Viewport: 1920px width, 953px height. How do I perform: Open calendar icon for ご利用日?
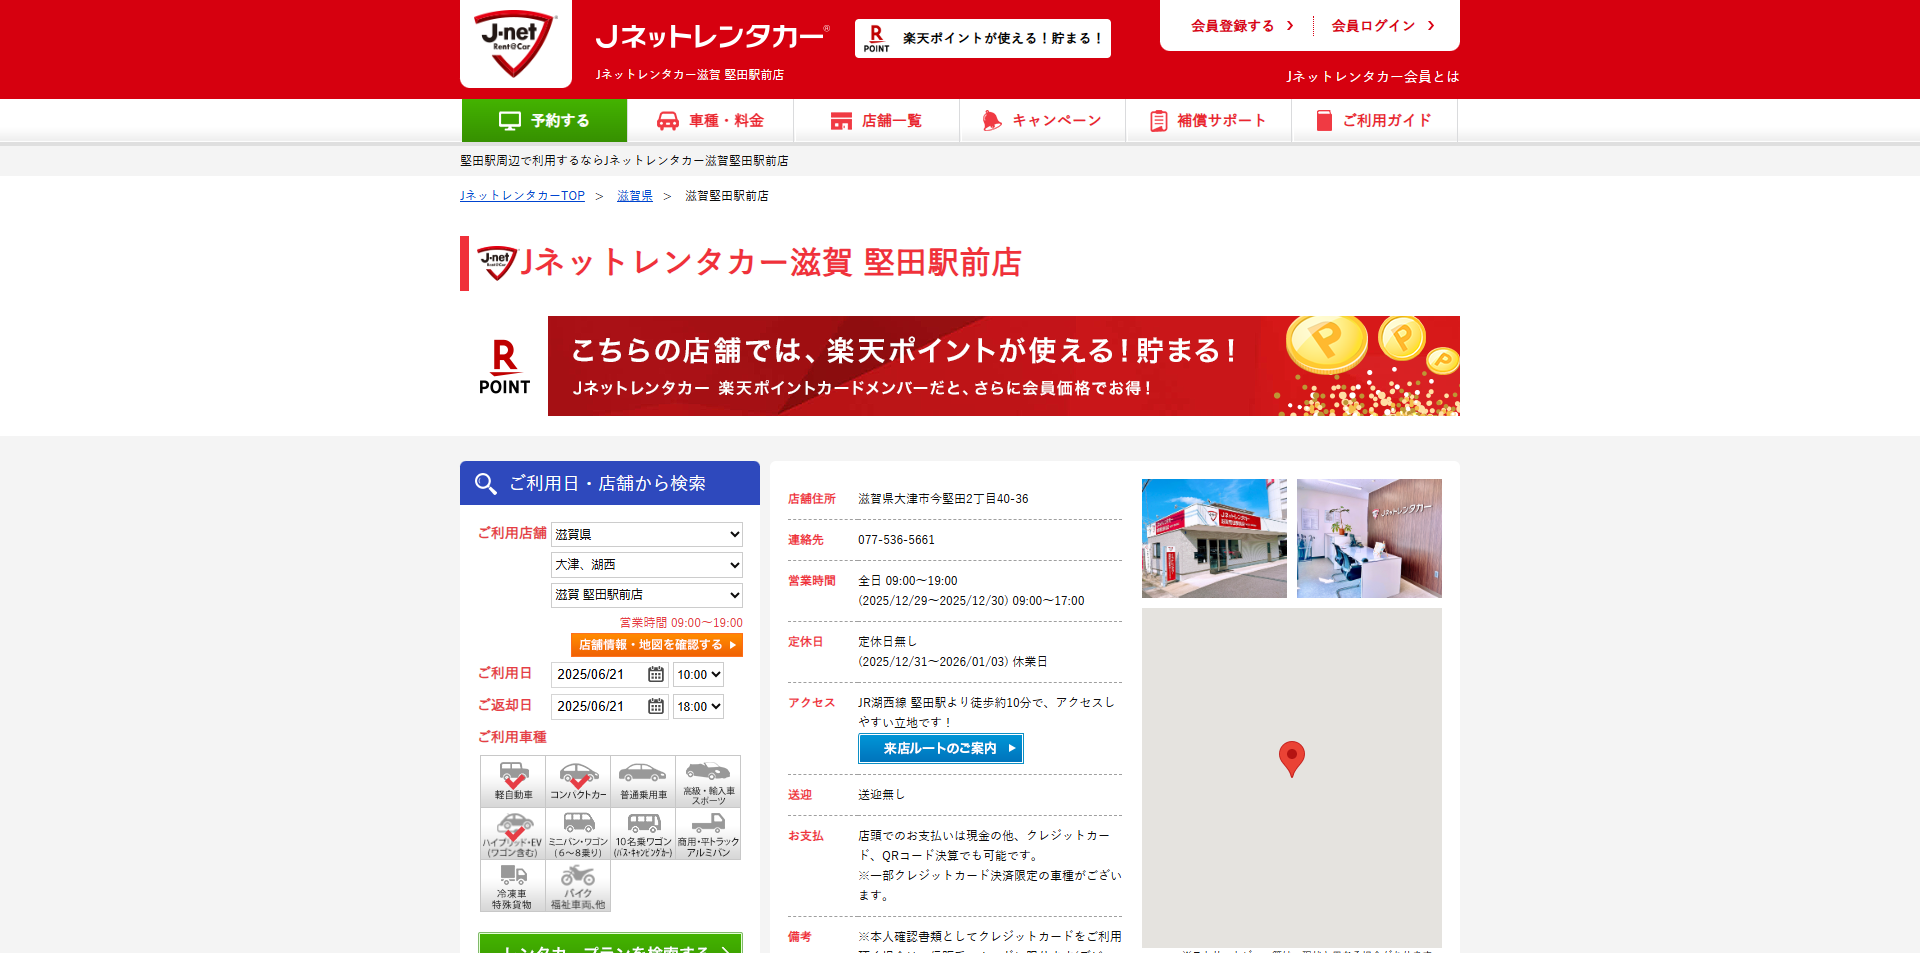point(656,675)
